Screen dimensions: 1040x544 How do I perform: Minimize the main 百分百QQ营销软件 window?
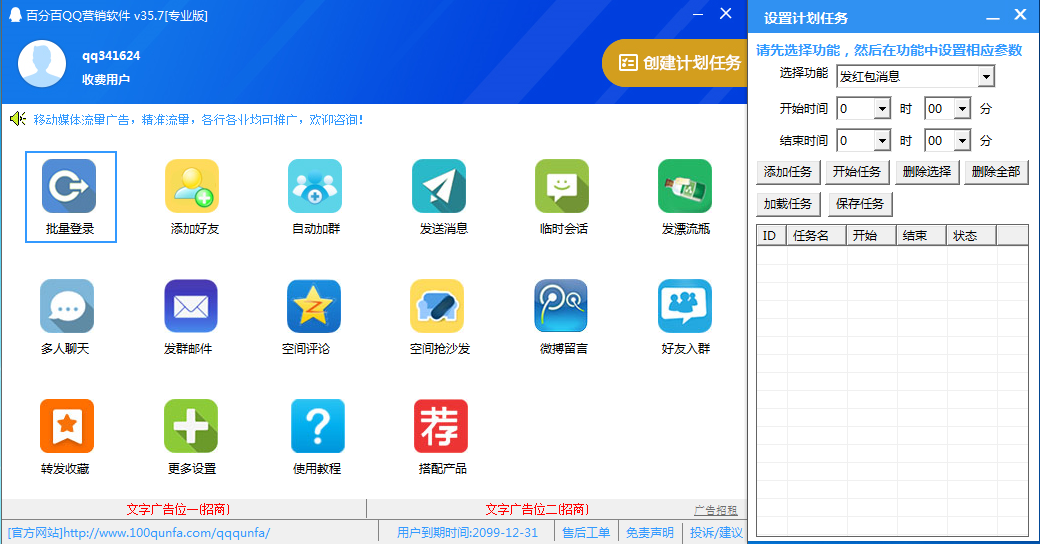(x=698, y=14)
